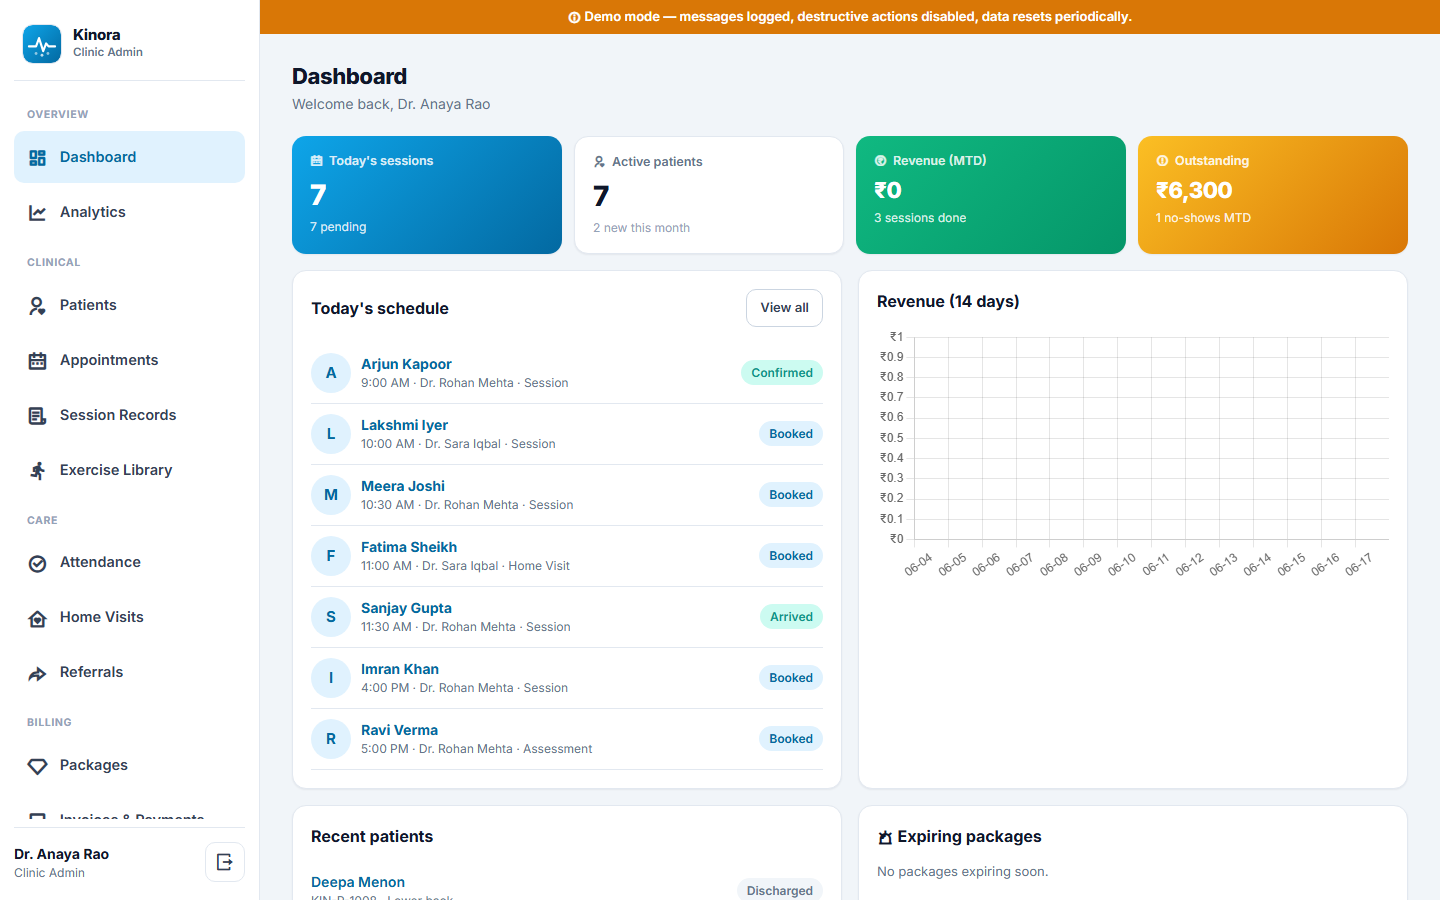The width and height of the screenshot is (1440, 900).
Task: Click the Analytics chart icon
Action: [38, 212]
